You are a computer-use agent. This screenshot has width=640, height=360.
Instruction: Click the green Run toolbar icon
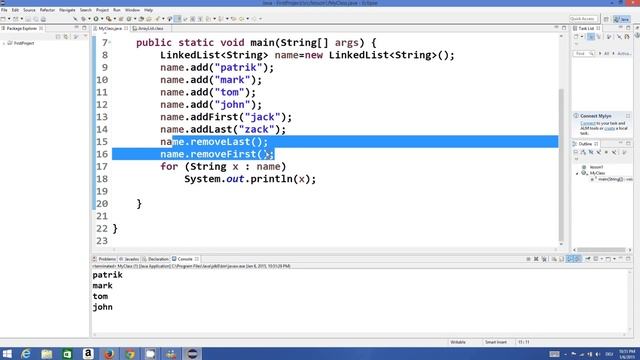pyautogui.click(x=96, y=19)
